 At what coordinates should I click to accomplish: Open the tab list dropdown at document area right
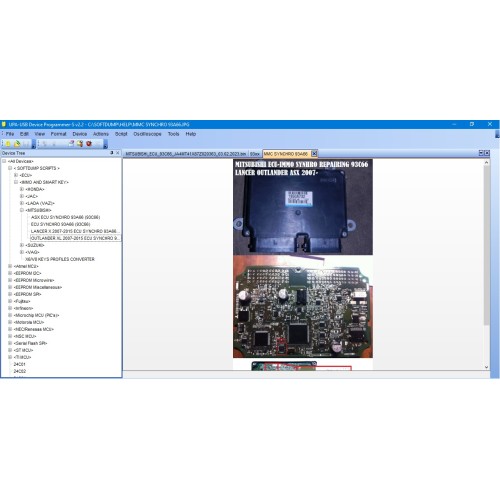tap(481, 153)
